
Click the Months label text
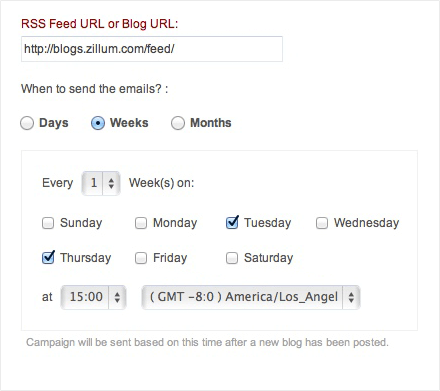coord(211,123)
